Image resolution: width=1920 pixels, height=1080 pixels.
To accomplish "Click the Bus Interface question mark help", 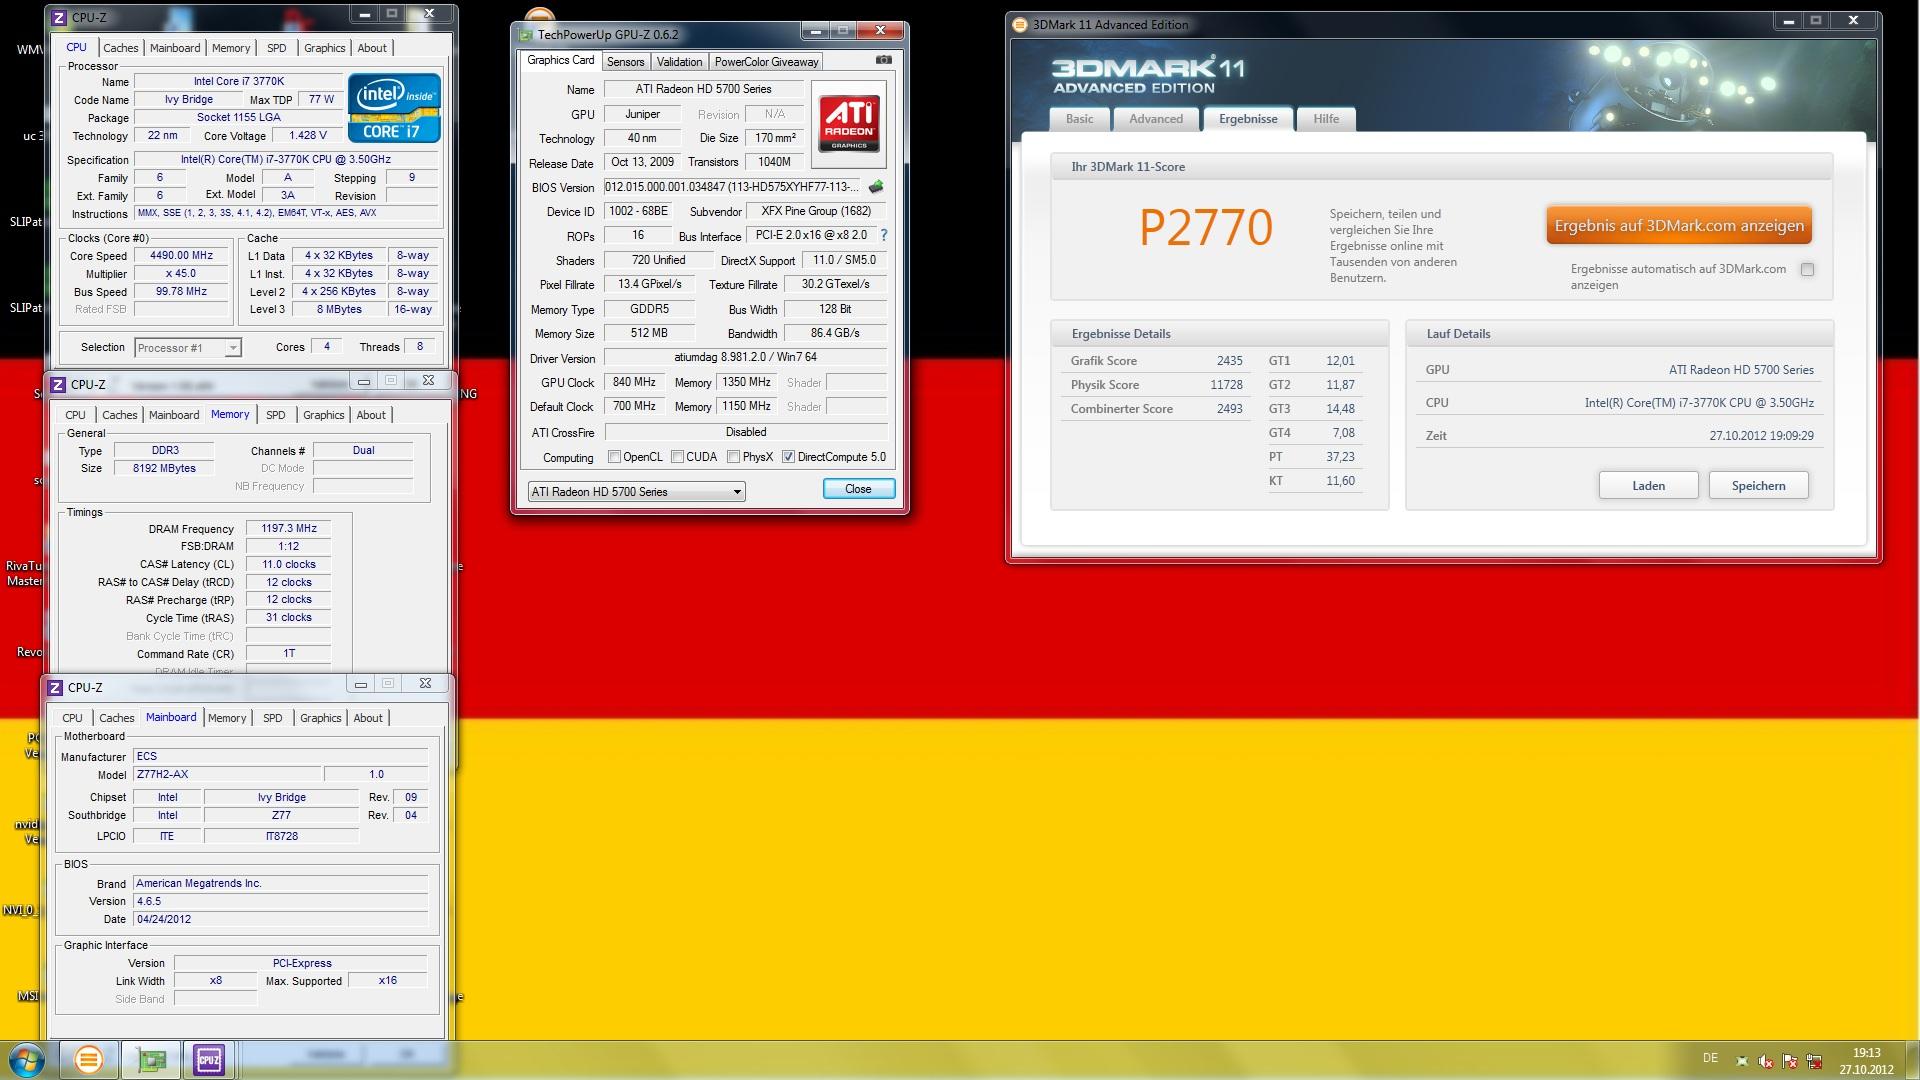I will (884, 235).
